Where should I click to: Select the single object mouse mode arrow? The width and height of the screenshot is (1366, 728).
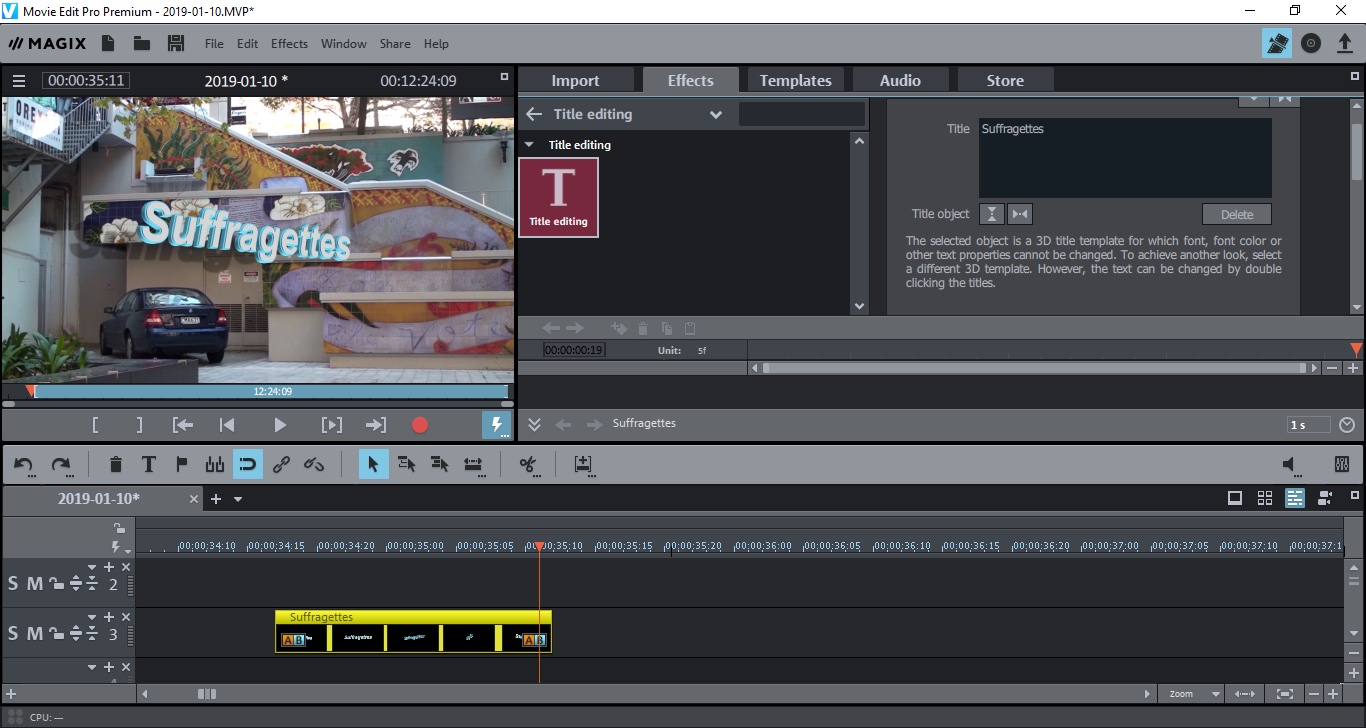[374, 464]
